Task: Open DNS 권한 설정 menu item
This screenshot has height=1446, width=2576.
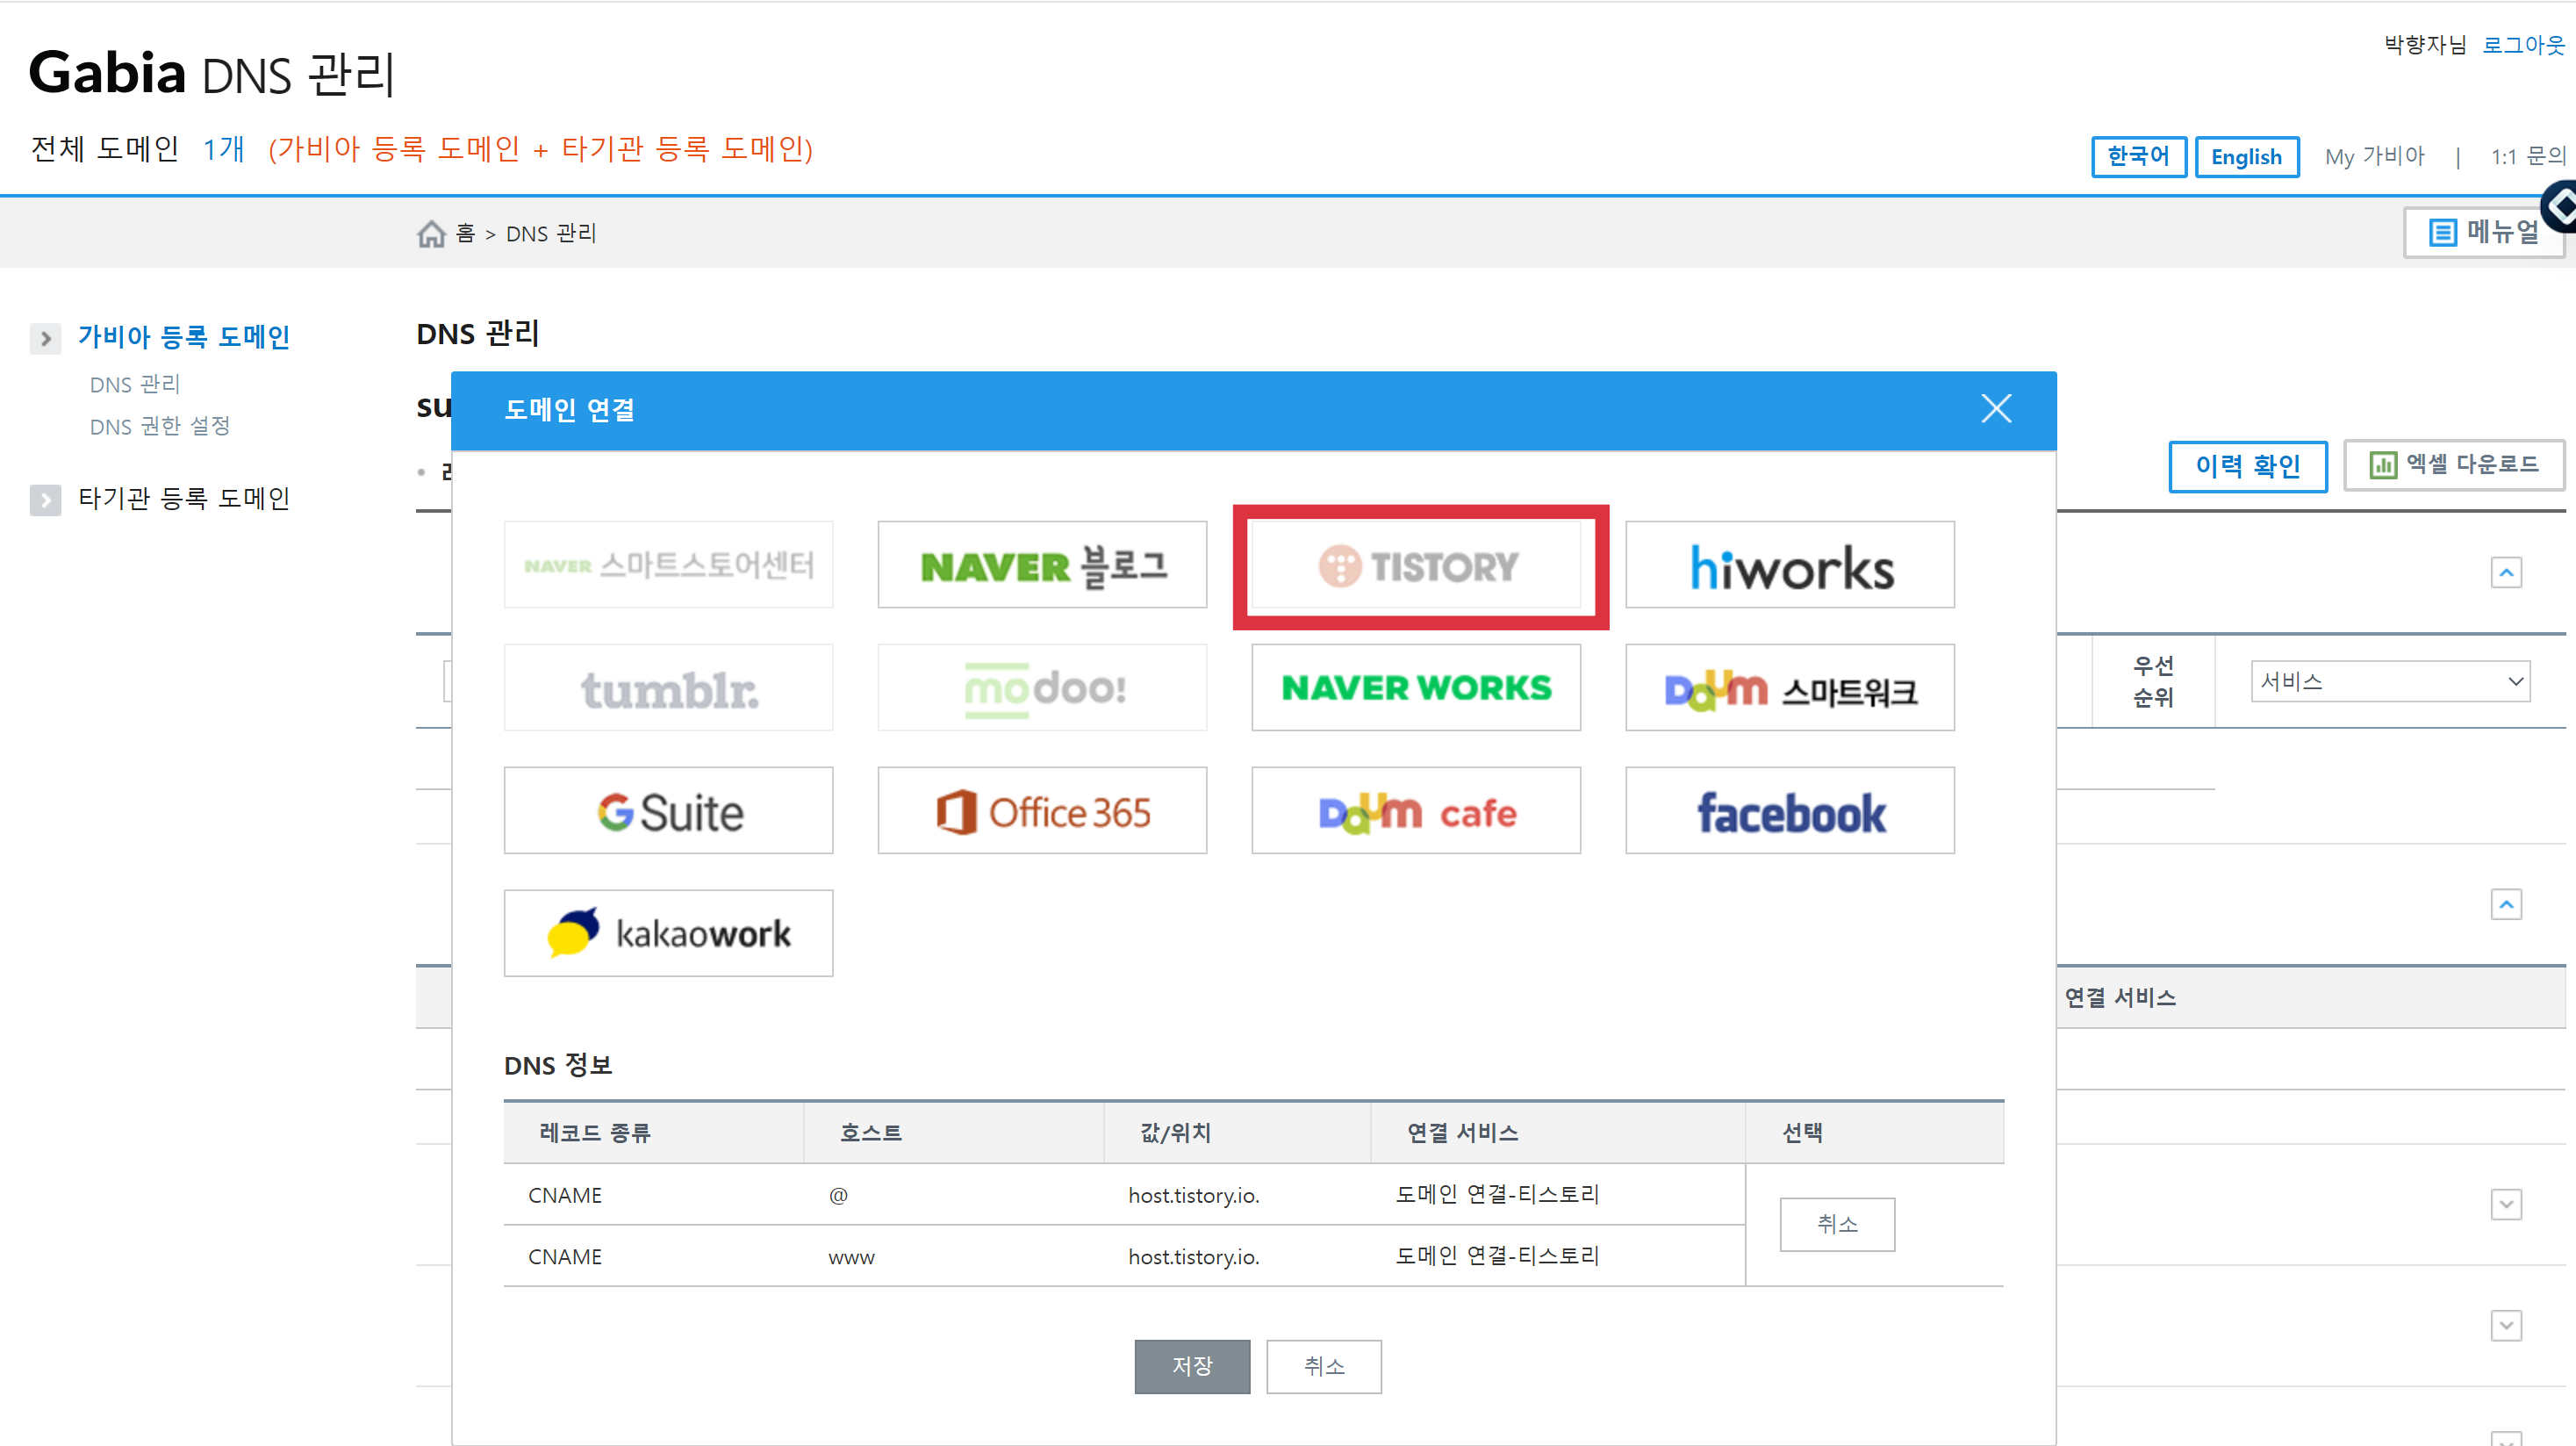Action: (x=160, y=427)
